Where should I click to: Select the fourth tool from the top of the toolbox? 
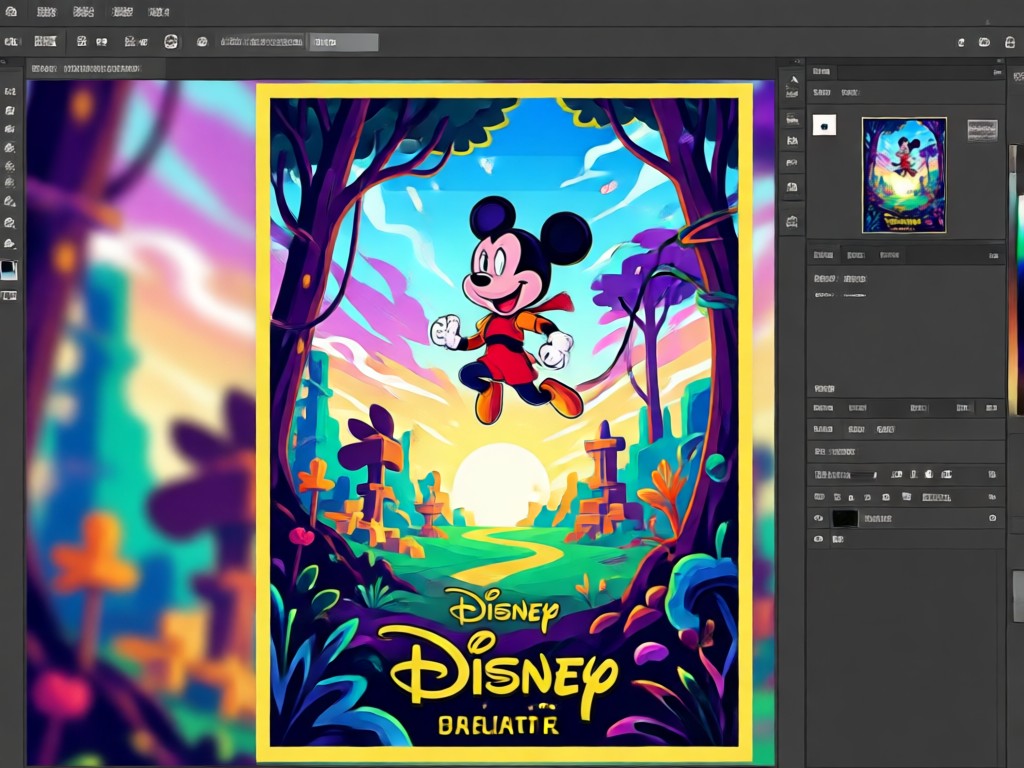click(x=10, y=148)
